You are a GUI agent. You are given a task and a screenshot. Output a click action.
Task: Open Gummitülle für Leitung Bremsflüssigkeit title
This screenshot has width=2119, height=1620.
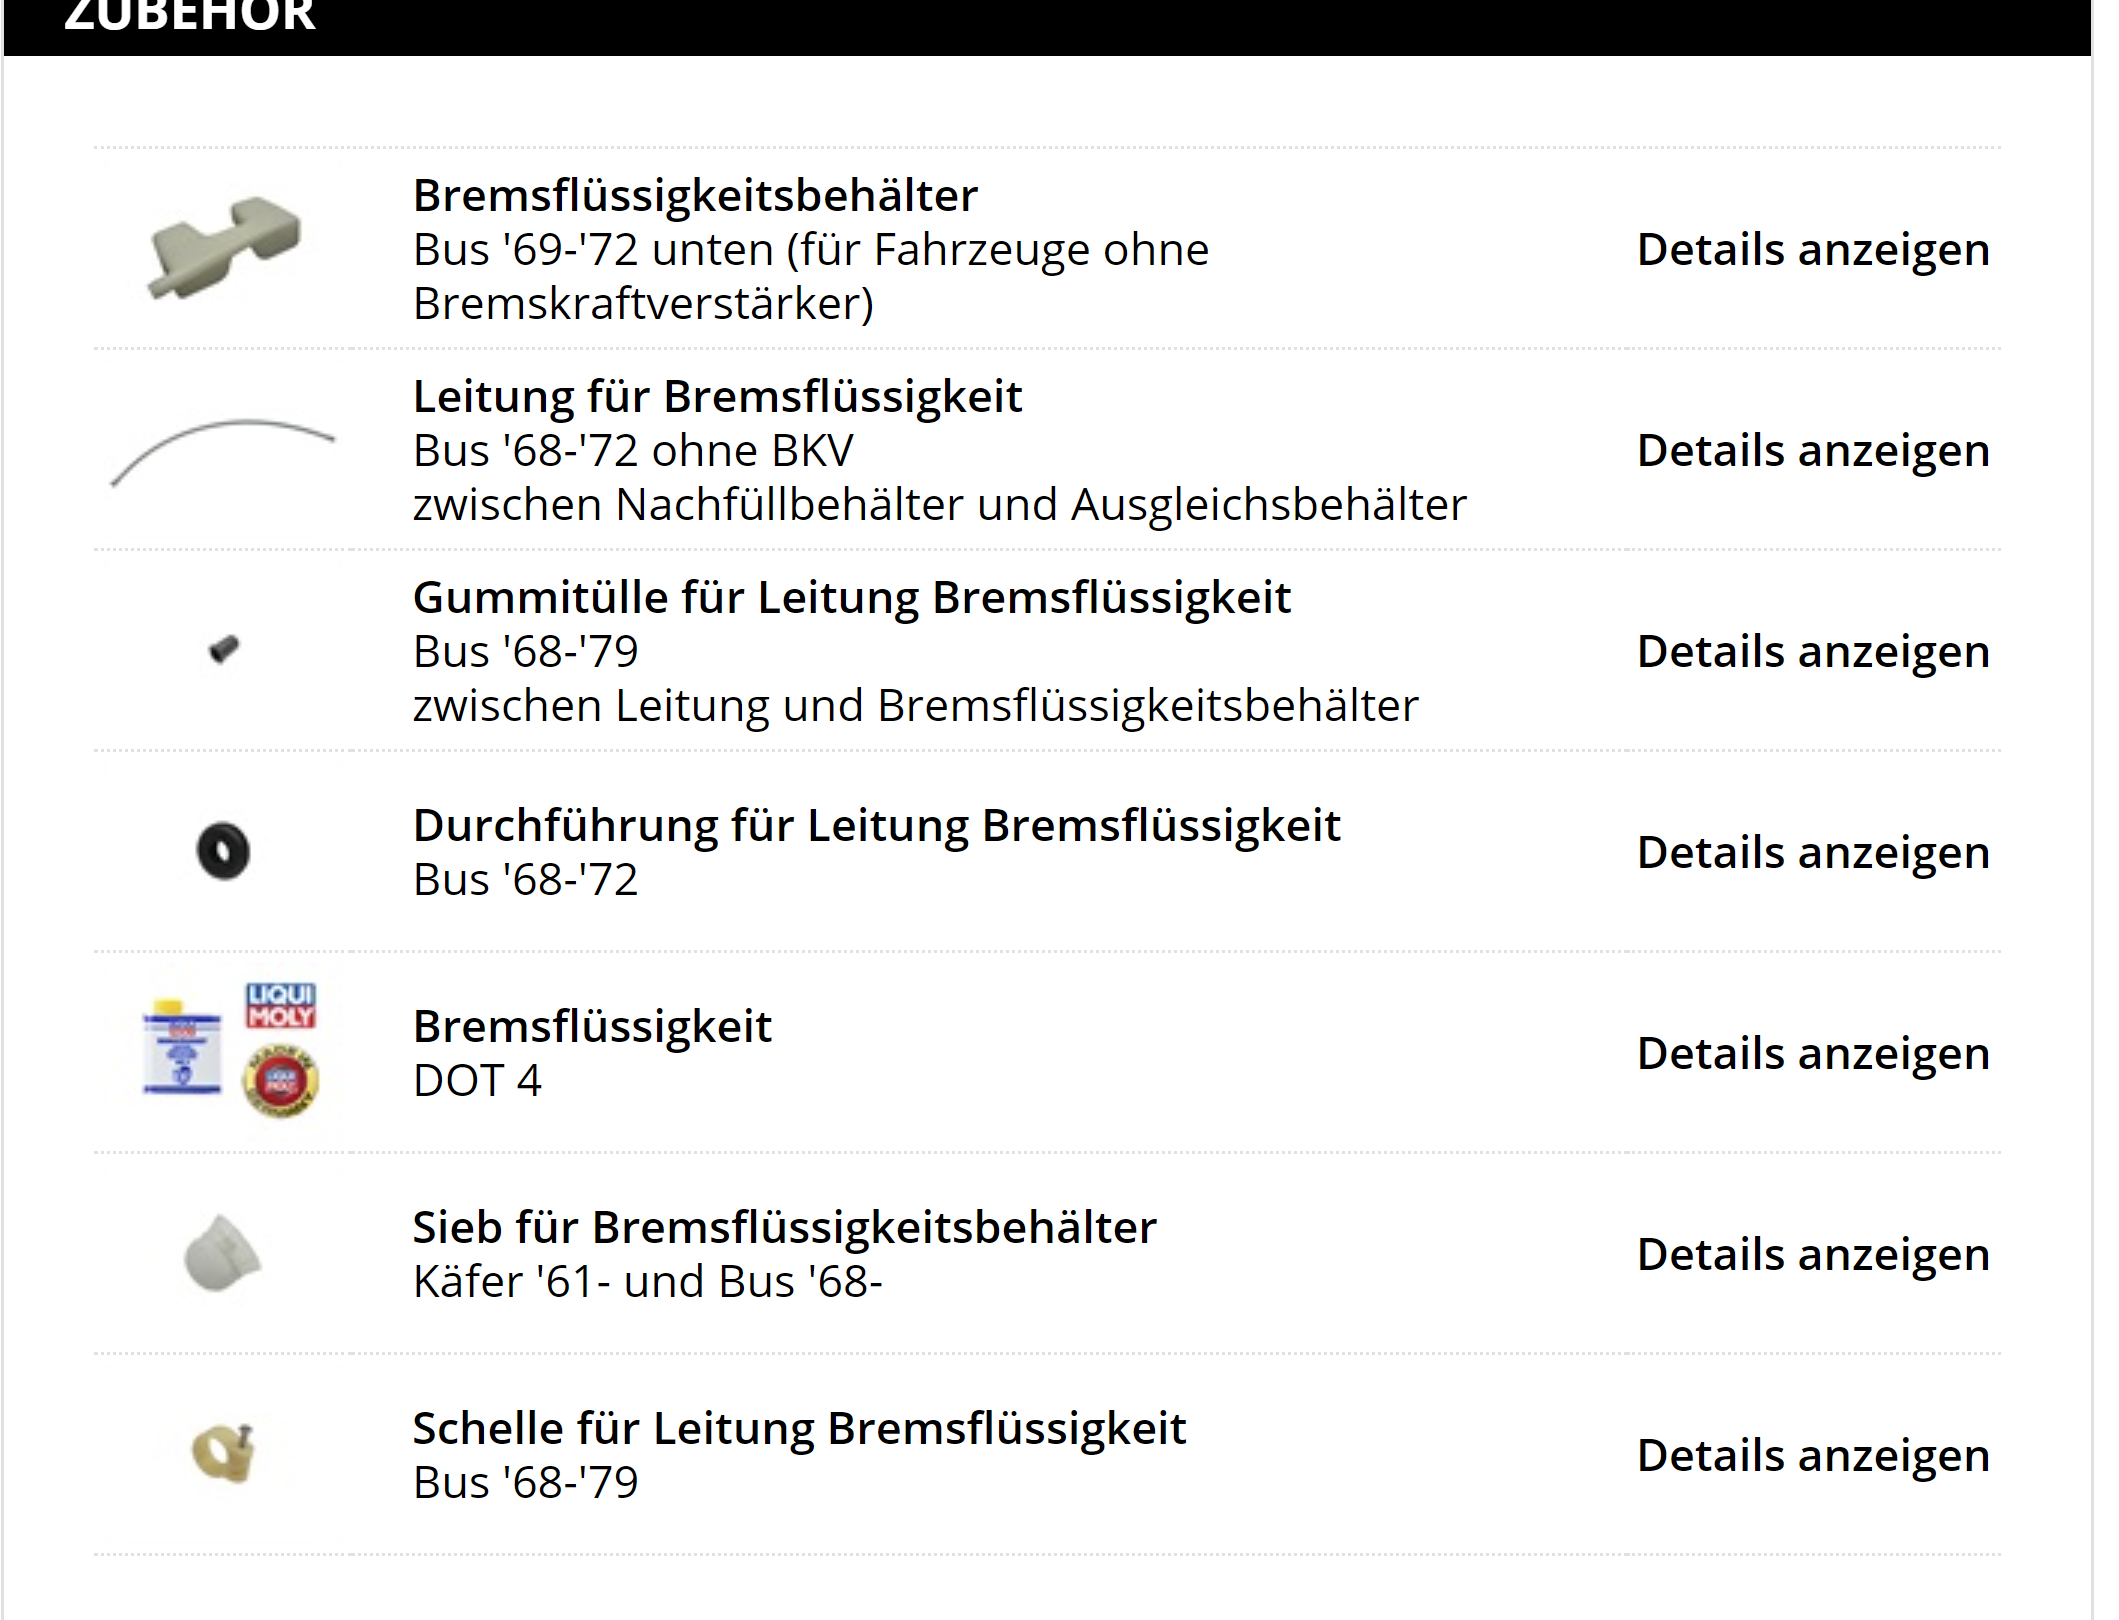(851, 597)
